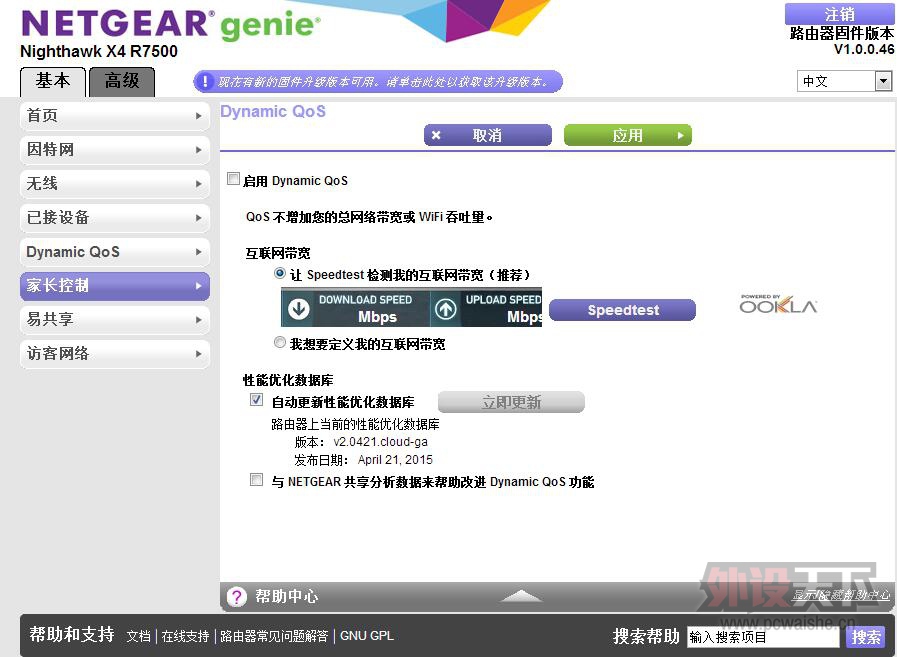Image resolution: width=897 pixels, height=657 pixels.
Task: Expand help center with the up triangle
Action: click(520, 596)
